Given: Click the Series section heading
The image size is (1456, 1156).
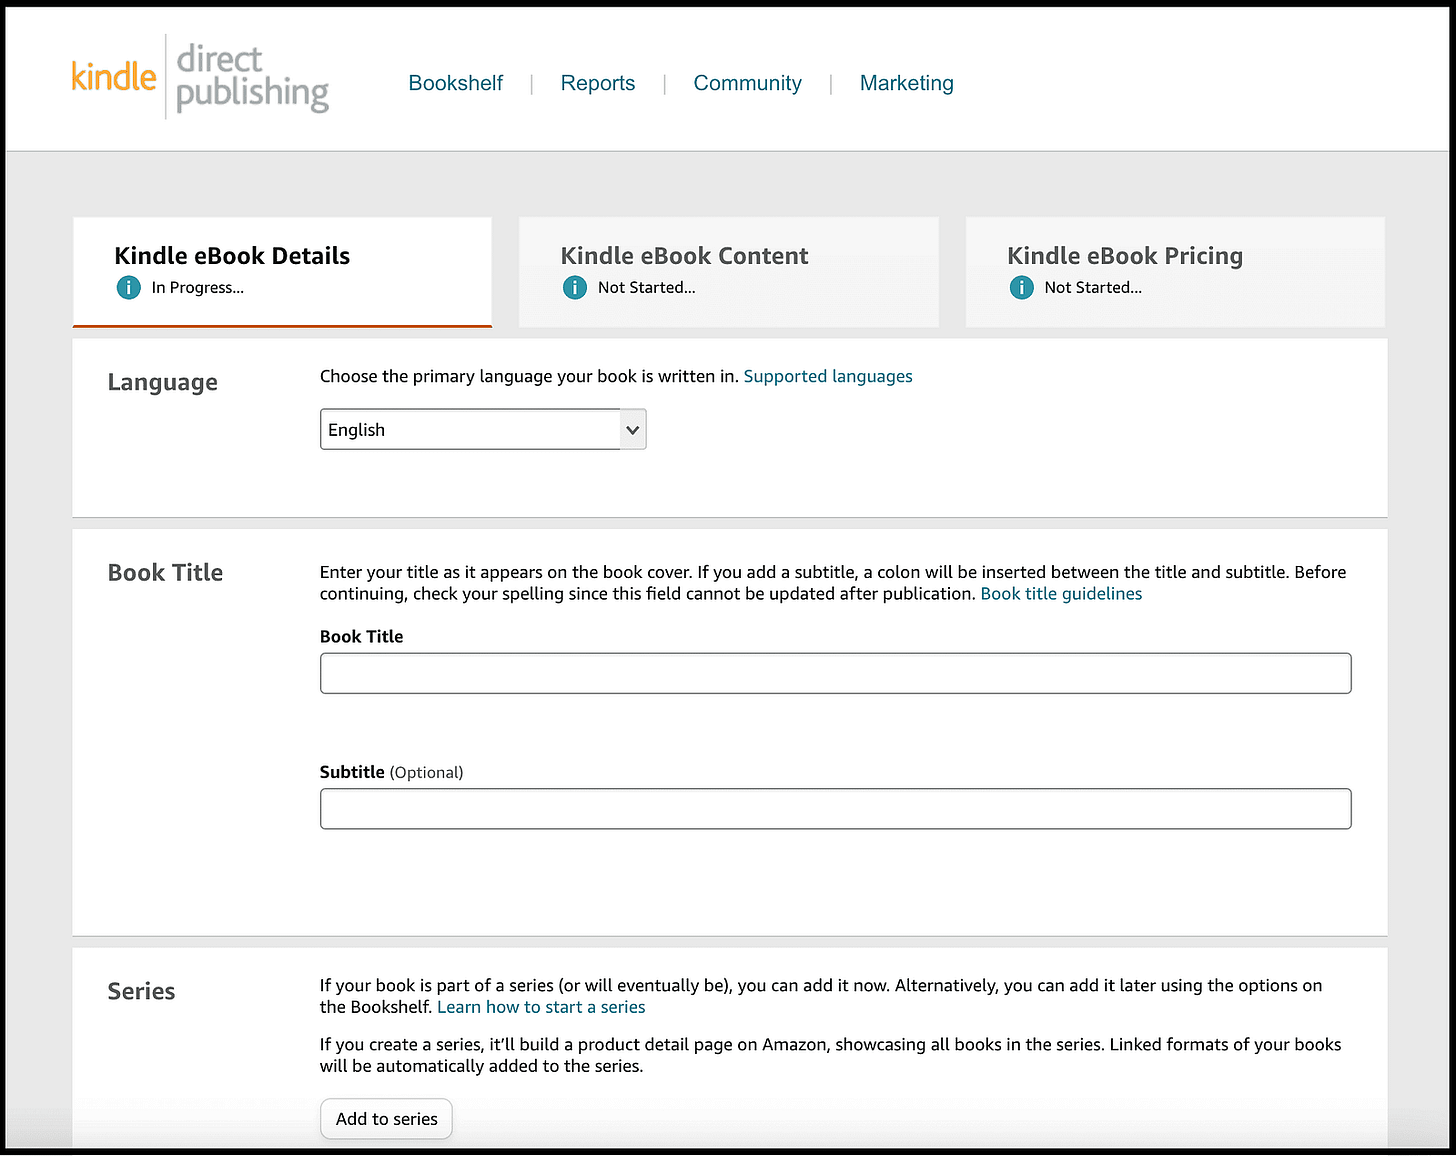Looking at the screenshot, I should 141,991.
